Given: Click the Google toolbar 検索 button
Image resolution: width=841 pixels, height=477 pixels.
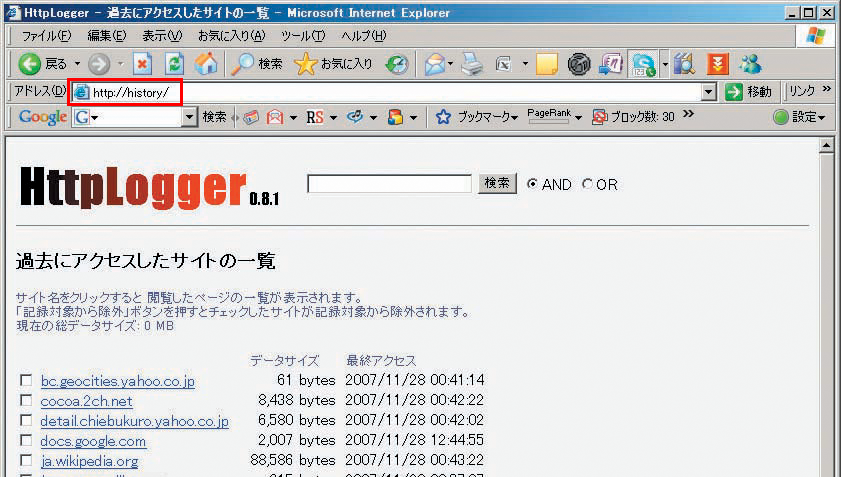Looking at the screenshot, I should pos(215,117).
